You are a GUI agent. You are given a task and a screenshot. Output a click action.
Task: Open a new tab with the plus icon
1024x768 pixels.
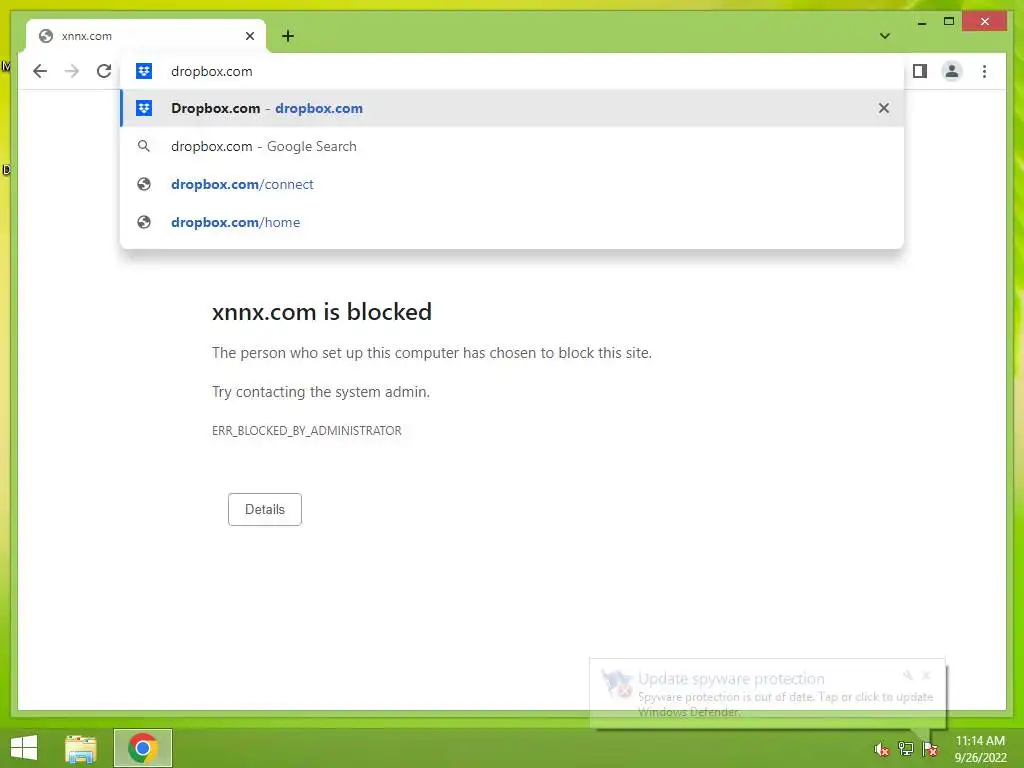point(288,36)
